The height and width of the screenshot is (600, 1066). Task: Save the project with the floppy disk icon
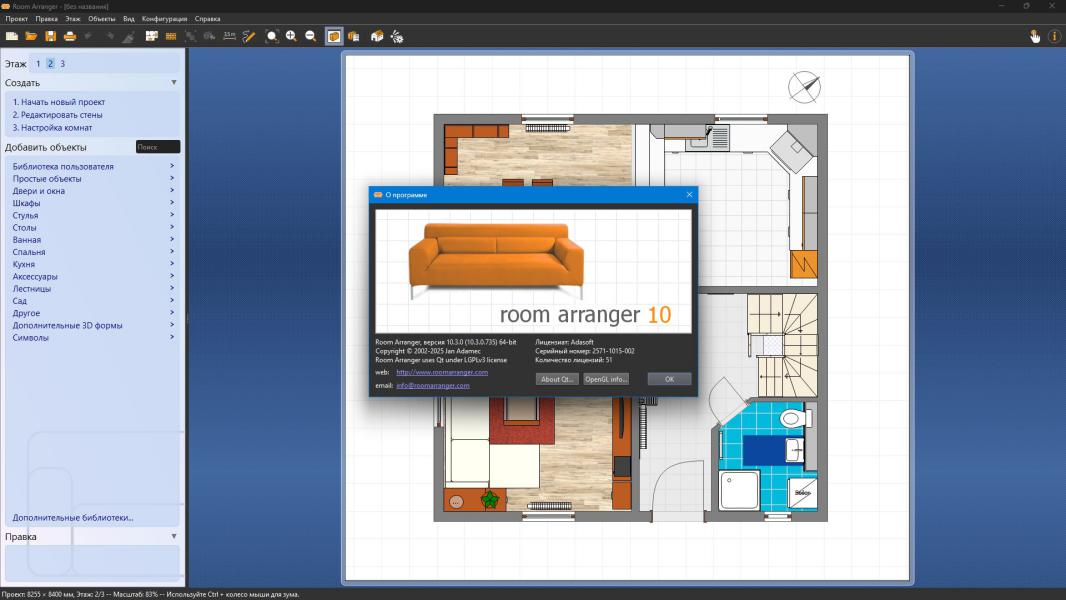point(50,36)
